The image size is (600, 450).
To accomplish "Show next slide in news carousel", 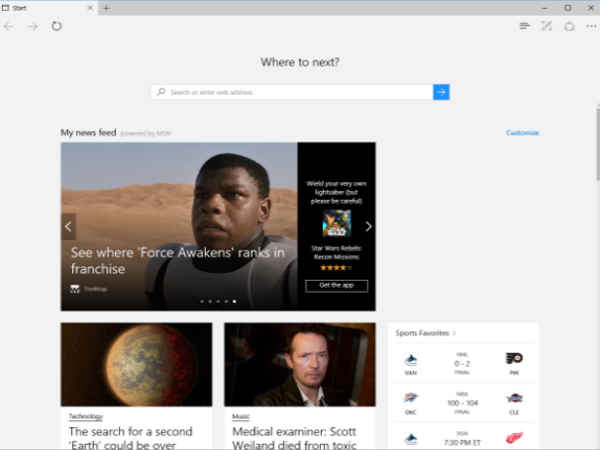I will (368, 226).
